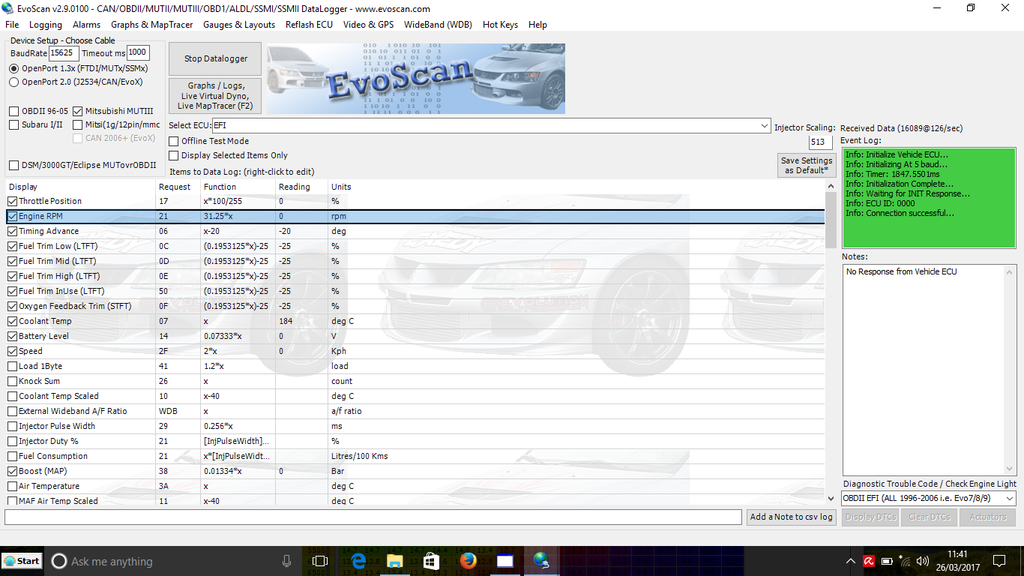Screen dimensions: 1024x576
Task: Tick the Mitsi(1g/12pin/mmc checkbox
Action: click(78, 125)
